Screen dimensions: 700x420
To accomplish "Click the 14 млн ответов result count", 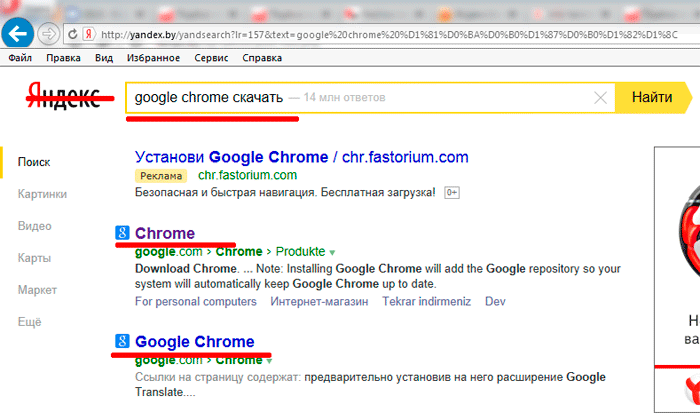I will tap(344, 97).
